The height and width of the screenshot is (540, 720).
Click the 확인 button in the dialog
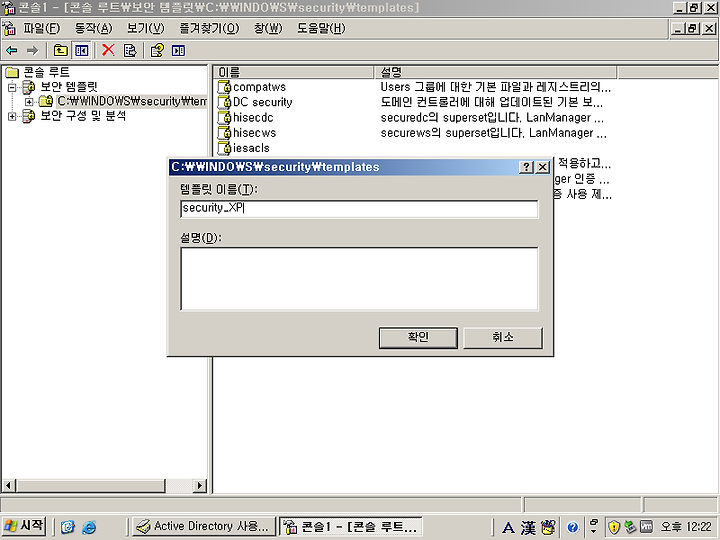418,338
